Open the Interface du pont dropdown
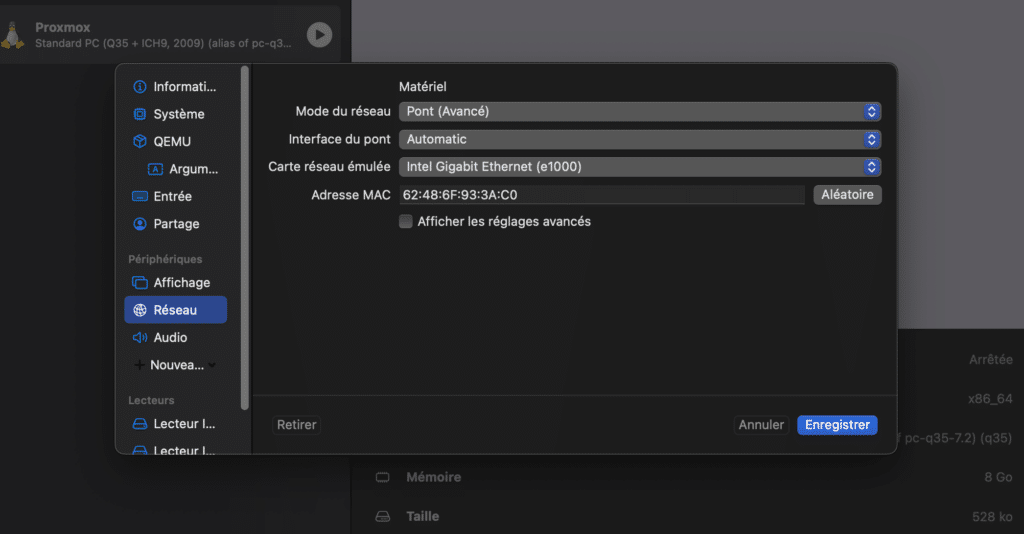1024x534 pixels. tap(640, 139)
